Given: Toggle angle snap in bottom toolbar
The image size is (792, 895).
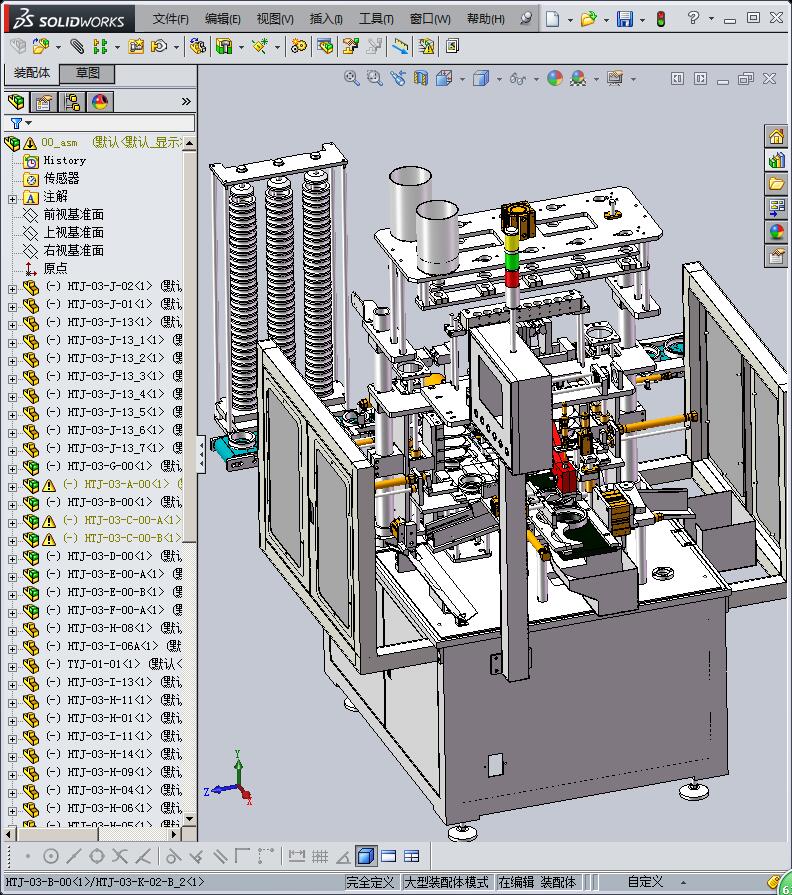Looking at the screenshot, I should click(x=343, y=856).
